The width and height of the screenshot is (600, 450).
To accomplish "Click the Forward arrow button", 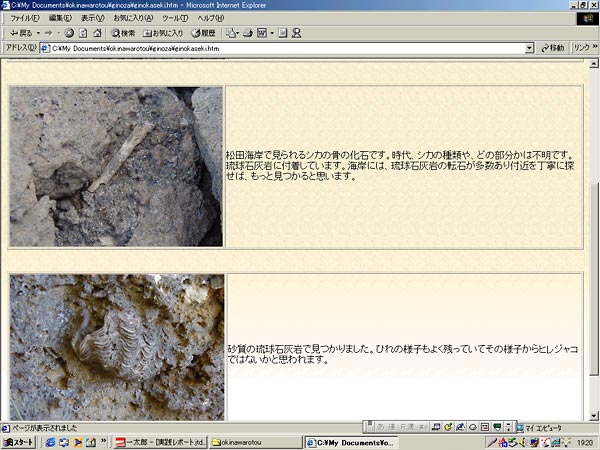I will pyautogui.click(x=46, y=33).
